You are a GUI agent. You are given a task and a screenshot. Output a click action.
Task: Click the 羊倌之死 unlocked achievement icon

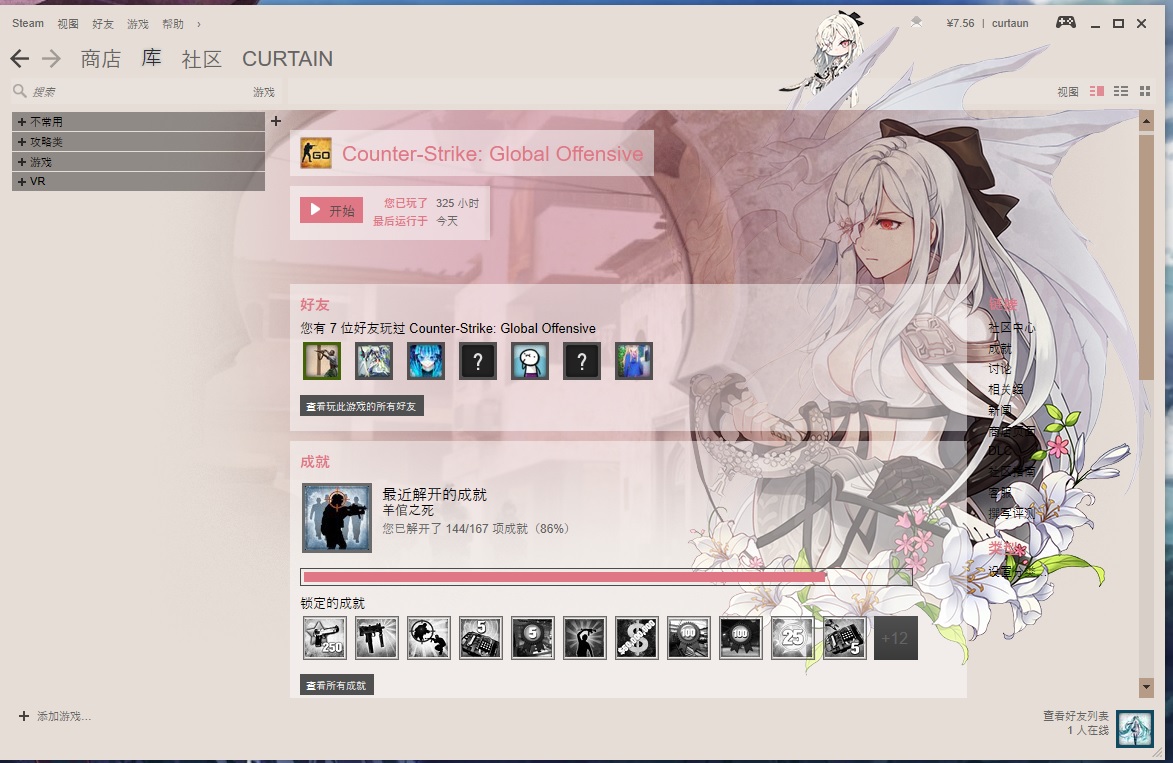coord(337,518)
